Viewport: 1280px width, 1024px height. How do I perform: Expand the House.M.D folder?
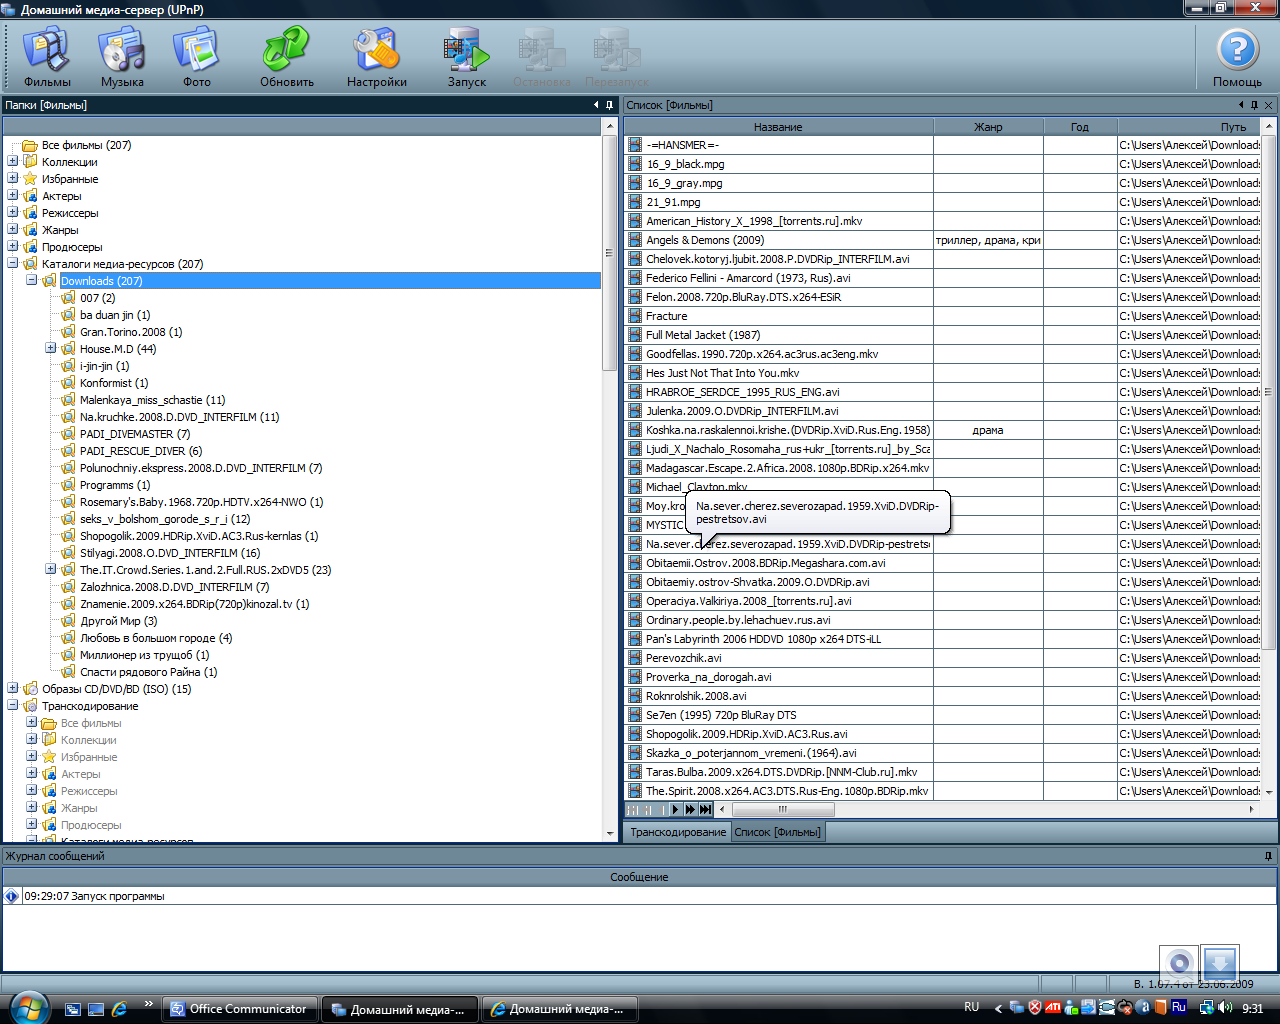point(50,349)
